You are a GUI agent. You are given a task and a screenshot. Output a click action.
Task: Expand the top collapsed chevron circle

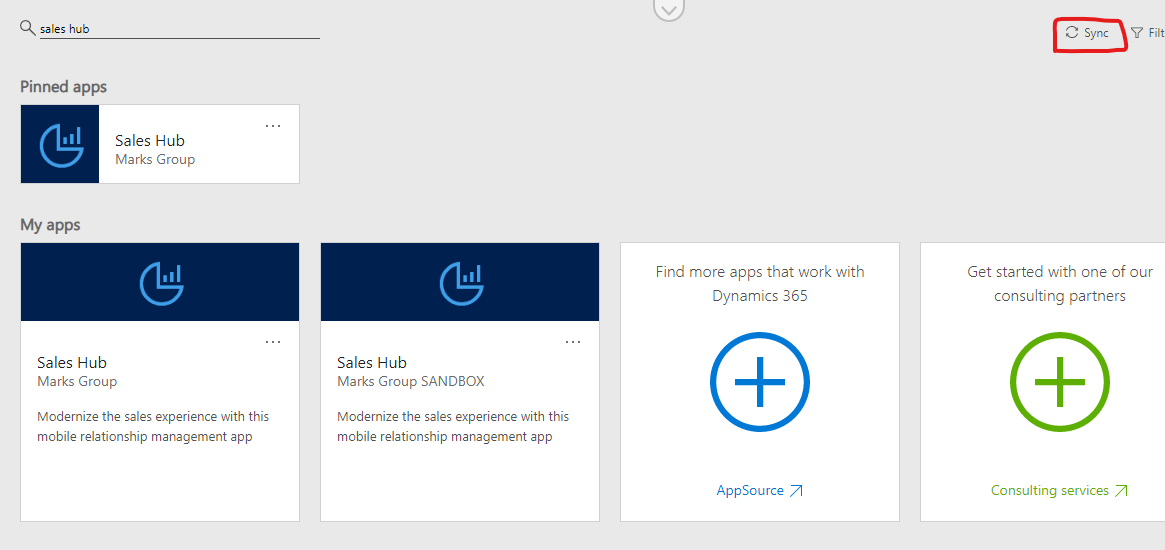[x=669, y=9]
